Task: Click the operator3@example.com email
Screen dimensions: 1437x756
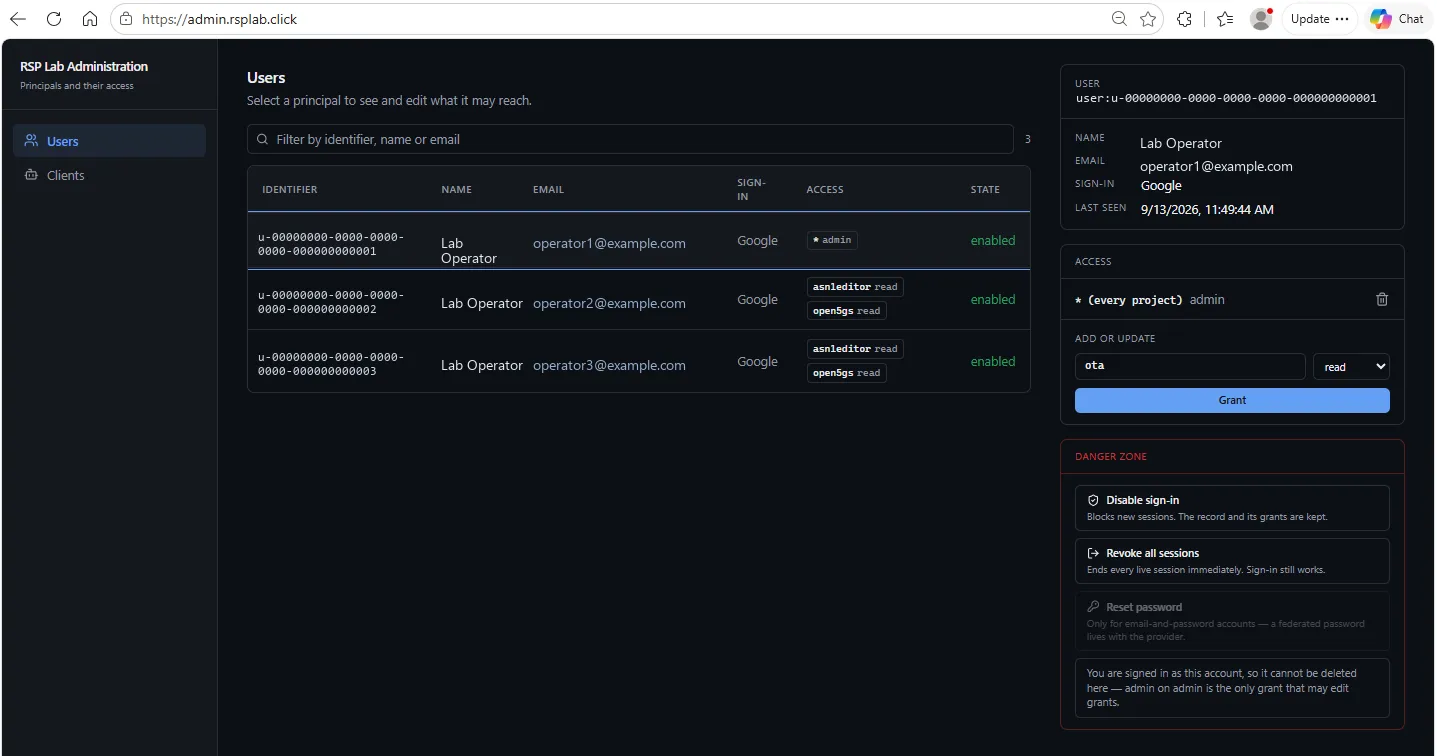Action: pyautogui.click(x=609, y=365)
